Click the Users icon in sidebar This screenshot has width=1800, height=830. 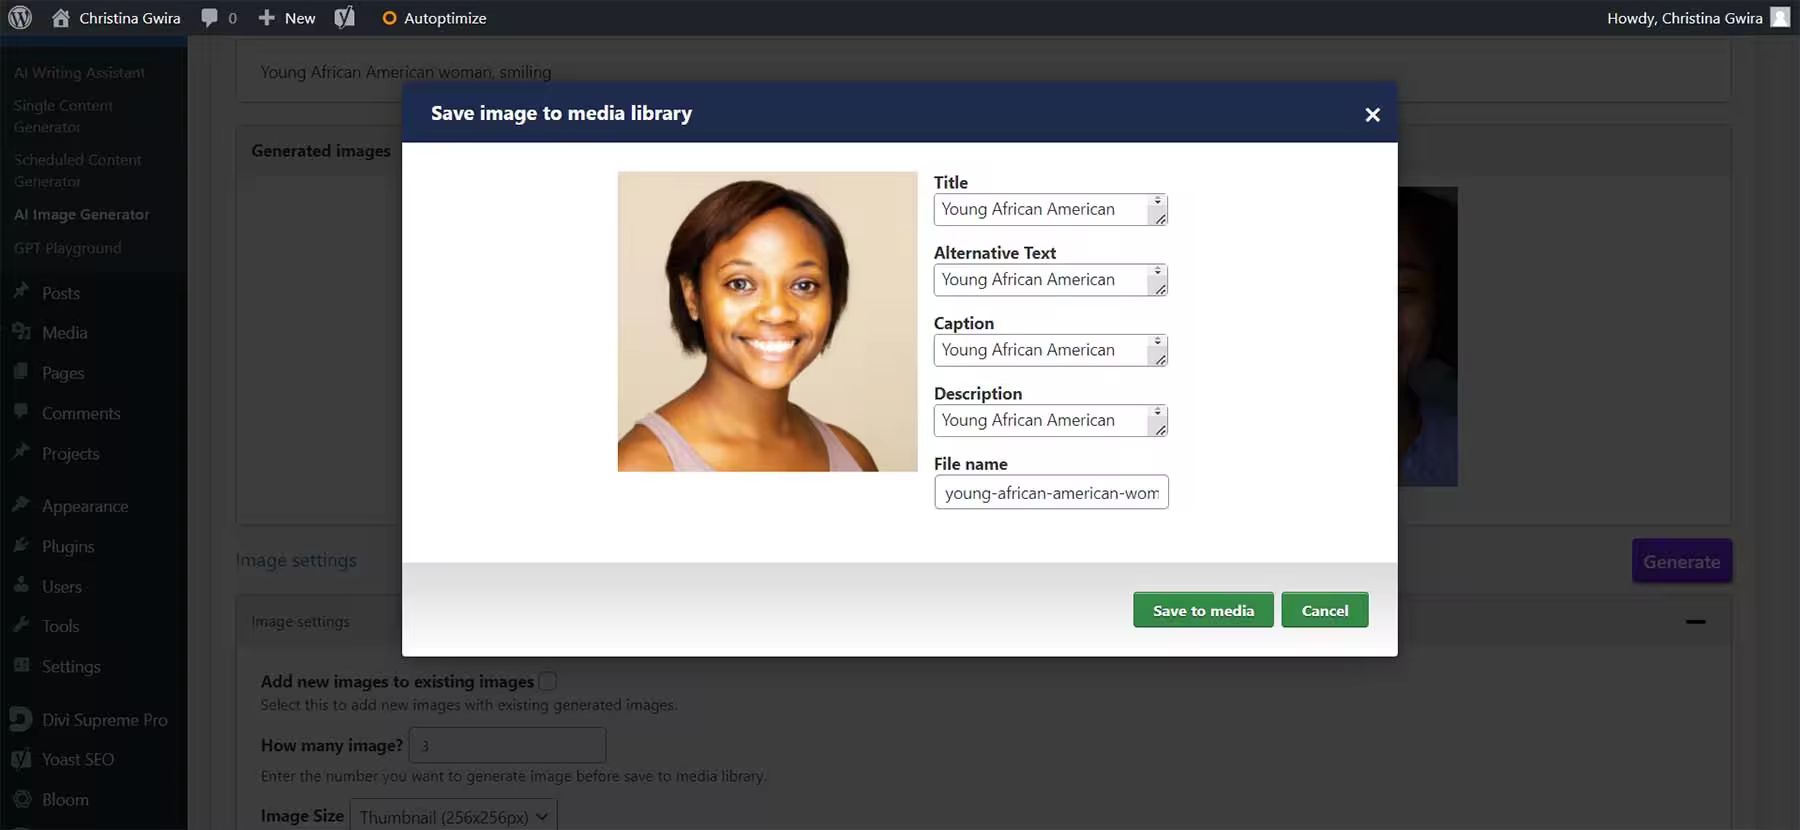pos(21,585)
